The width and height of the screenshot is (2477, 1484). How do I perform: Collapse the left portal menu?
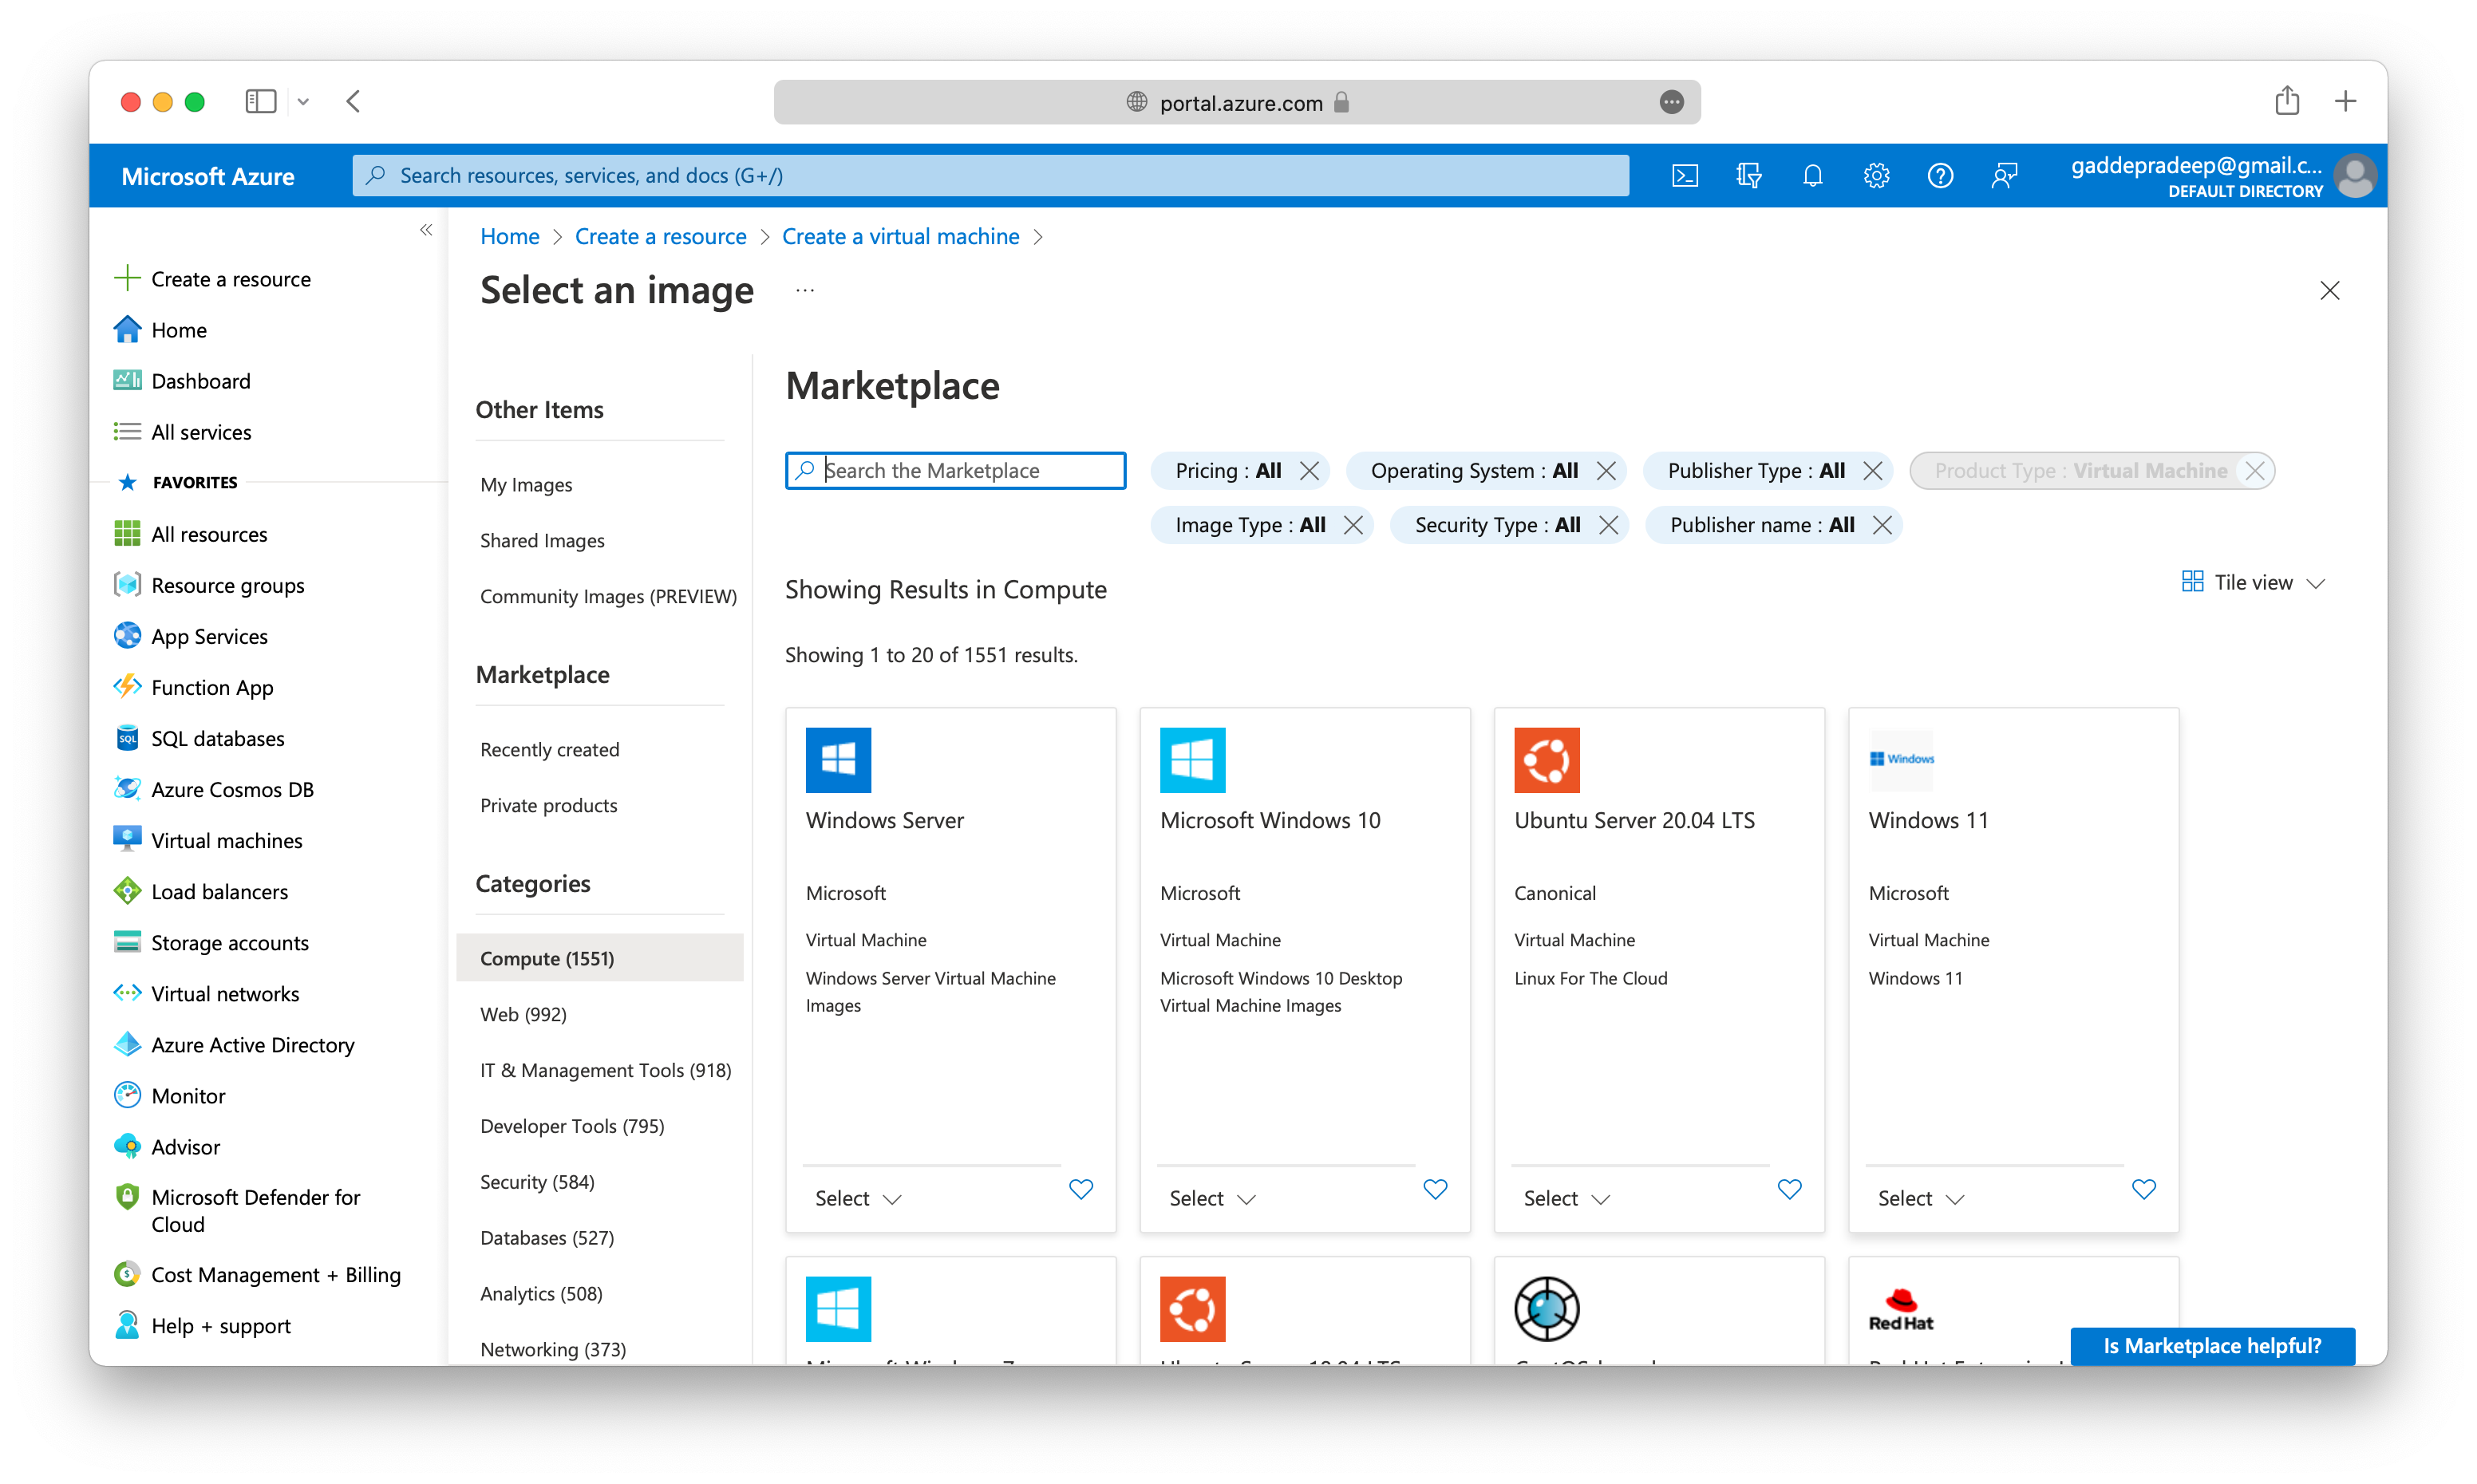(426, 231)
